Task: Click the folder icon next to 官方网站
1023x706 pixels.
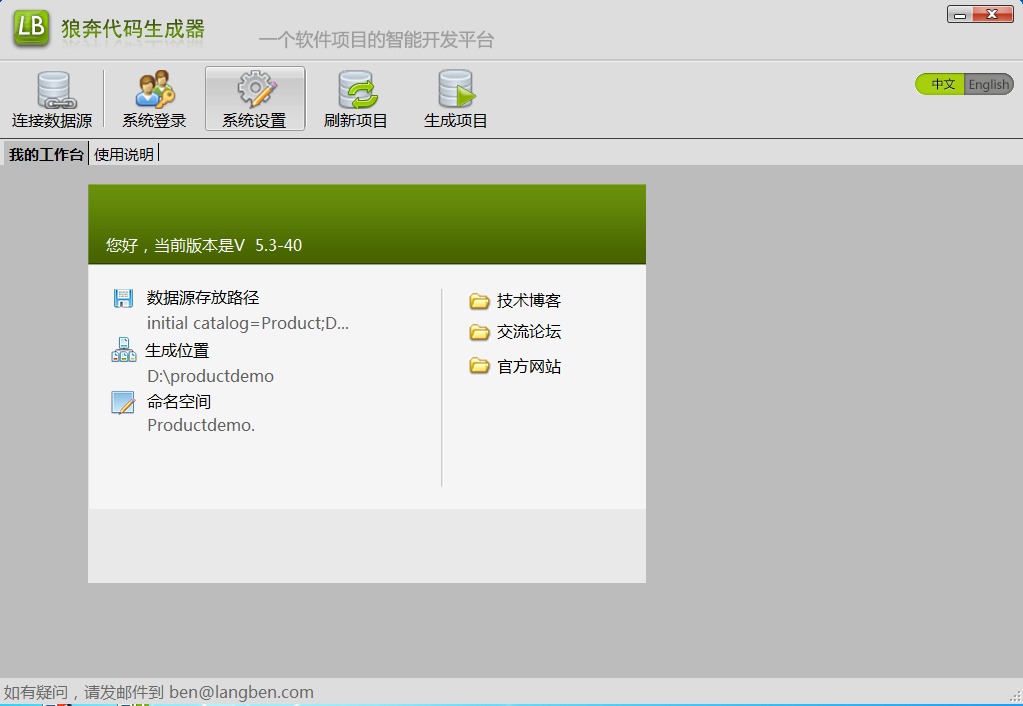Action: [x=479, y=365]
